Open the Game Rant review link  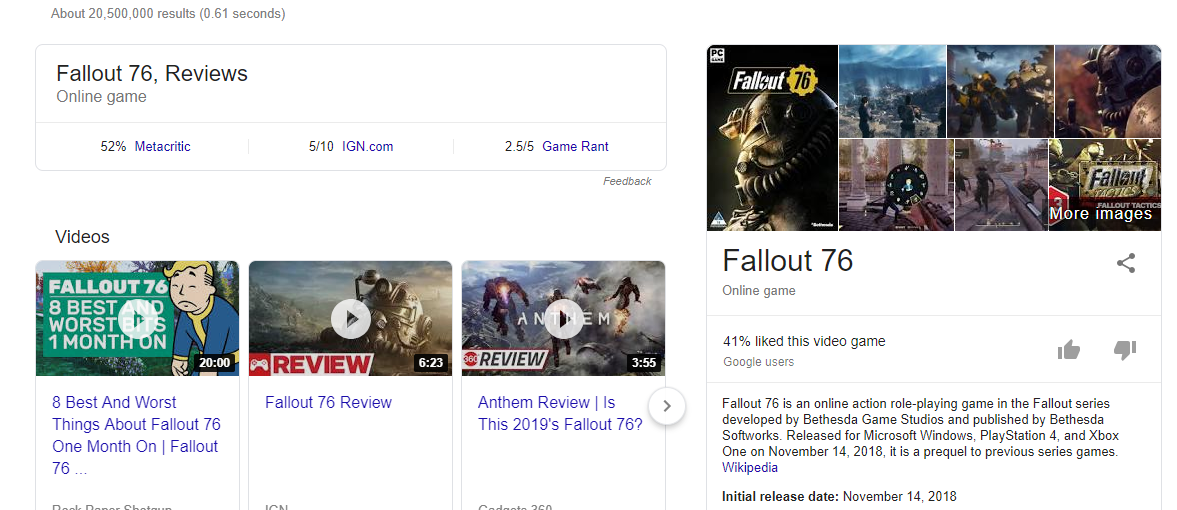point(576,146)
